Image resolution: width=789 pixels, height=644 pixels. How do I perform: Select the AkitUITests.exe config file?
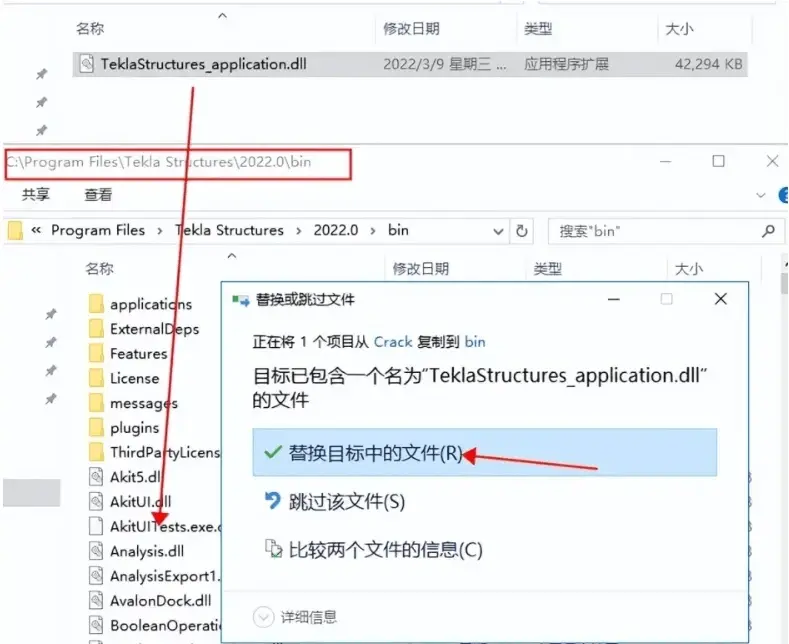click(x=154, y=526)
